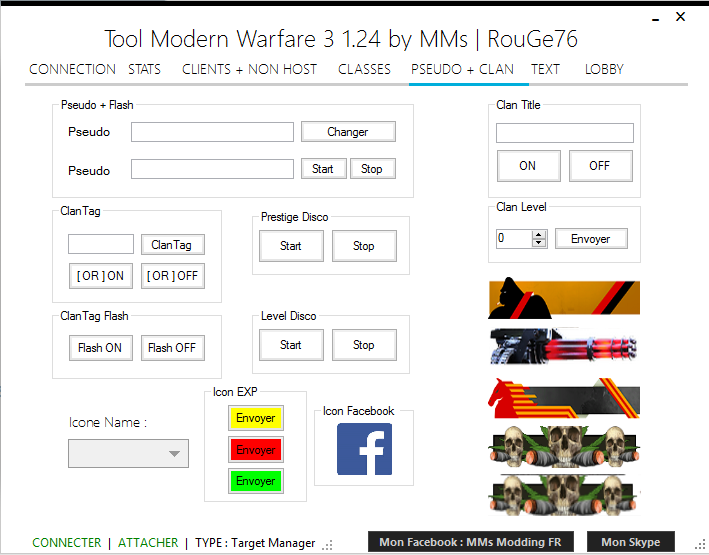Select the red horse title banner
Screen dimensions: 709x555
[x=564, y=398]
